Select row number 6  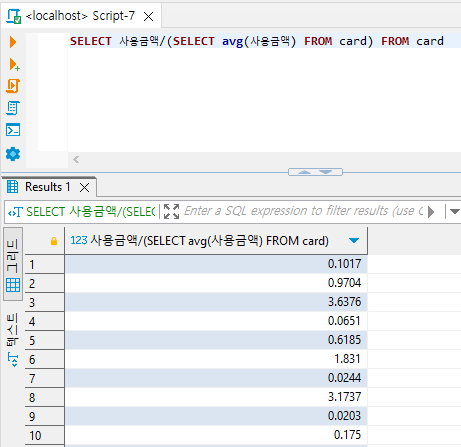[44, 360]
